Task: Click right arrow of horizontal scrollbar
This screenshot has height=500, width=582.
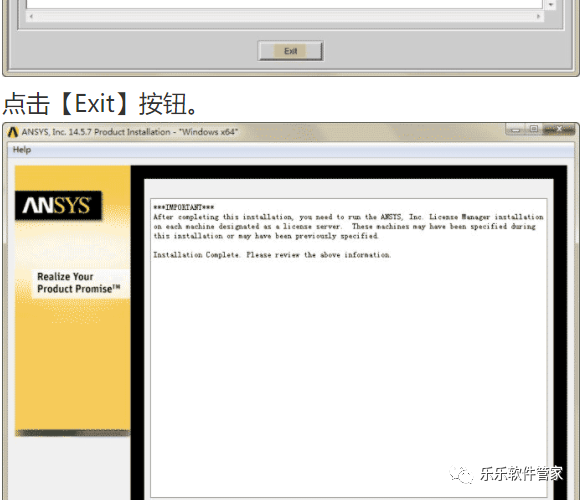Action: 538,16
